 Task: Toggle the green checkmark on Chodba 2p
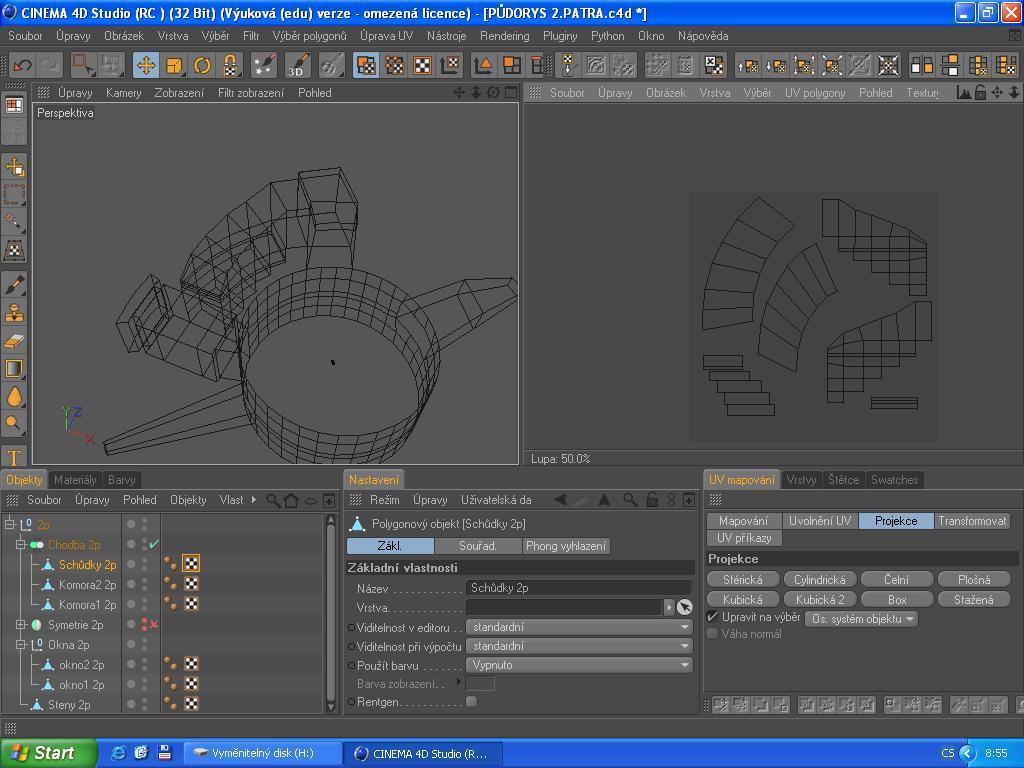[154, 544]
